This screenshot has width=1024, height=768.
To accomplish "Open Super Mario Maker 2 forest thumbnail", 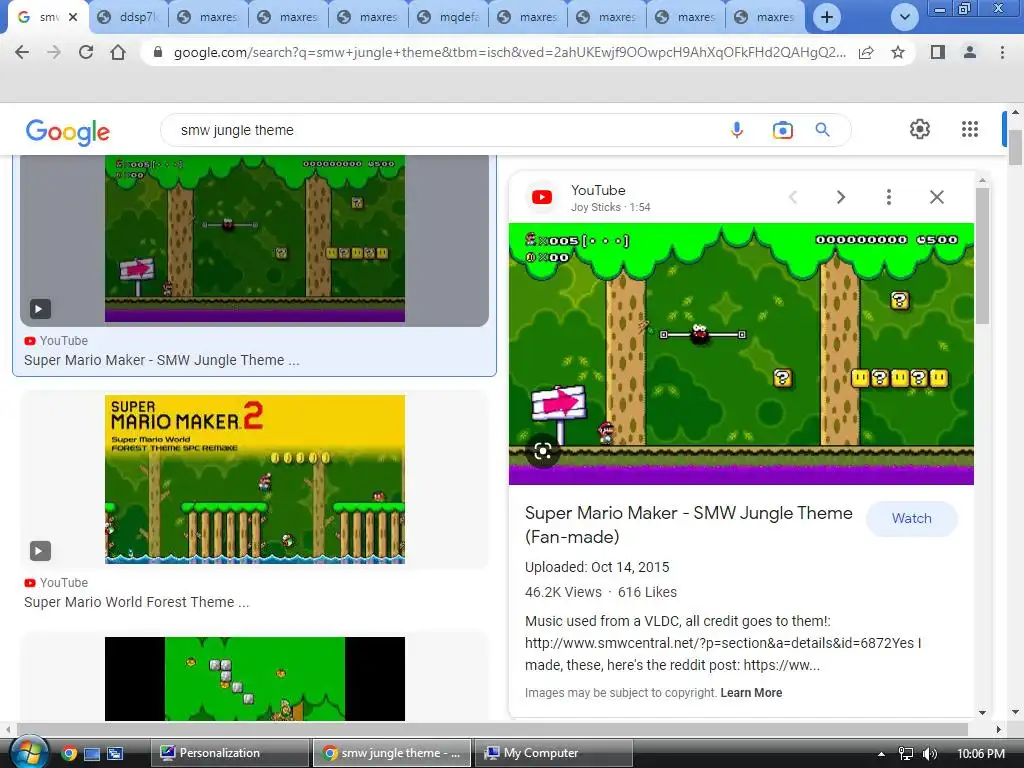I will click(255, 479).
